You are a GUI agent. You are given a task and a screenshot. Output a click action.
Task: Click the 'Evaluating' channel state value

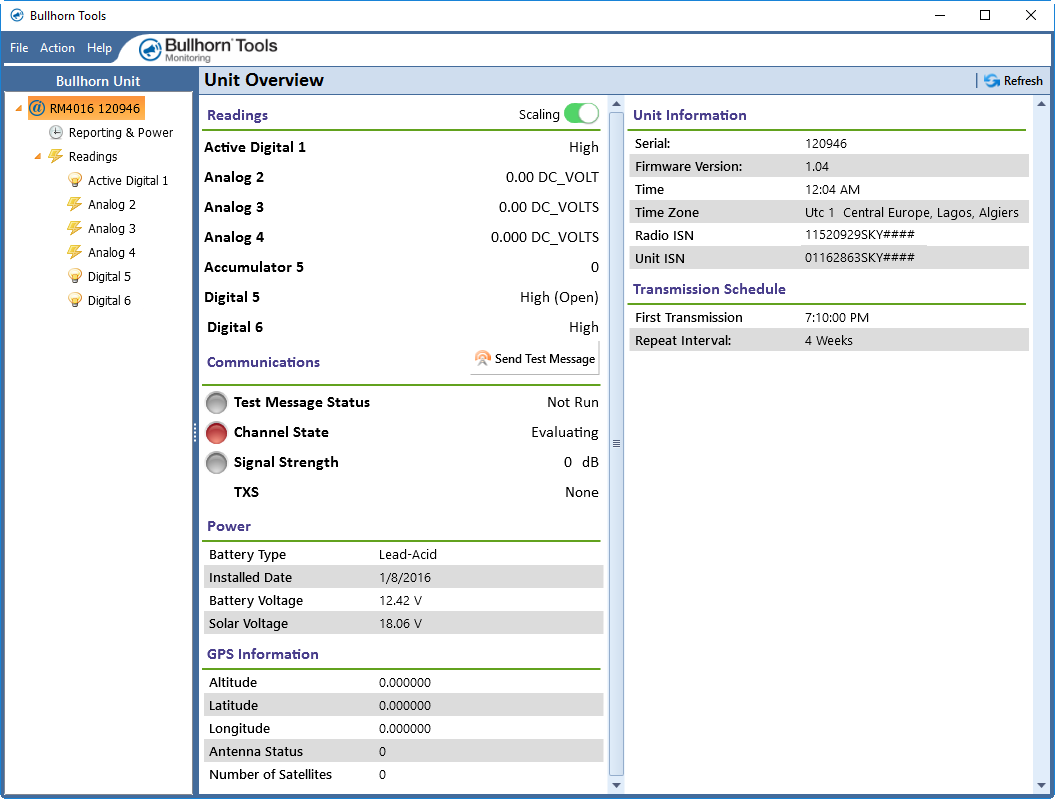coord(565,432)
